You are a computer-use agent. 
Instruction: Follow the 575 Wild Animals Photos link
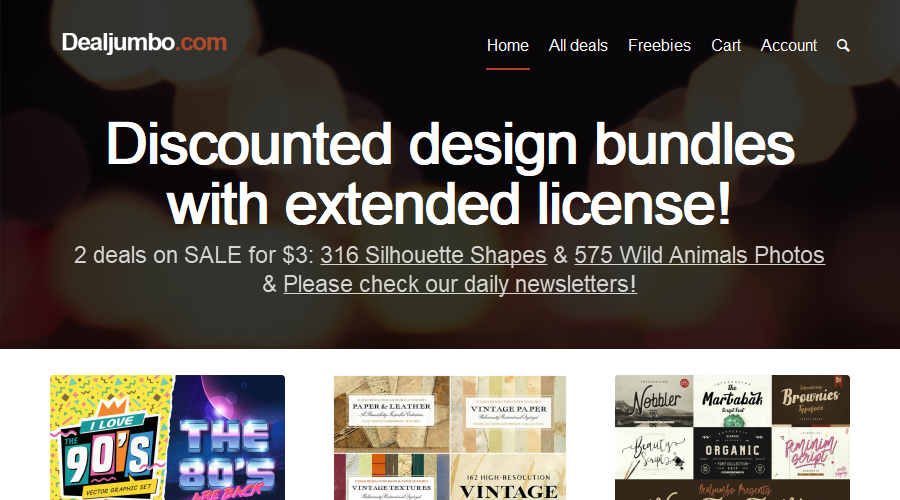[699, 255]
